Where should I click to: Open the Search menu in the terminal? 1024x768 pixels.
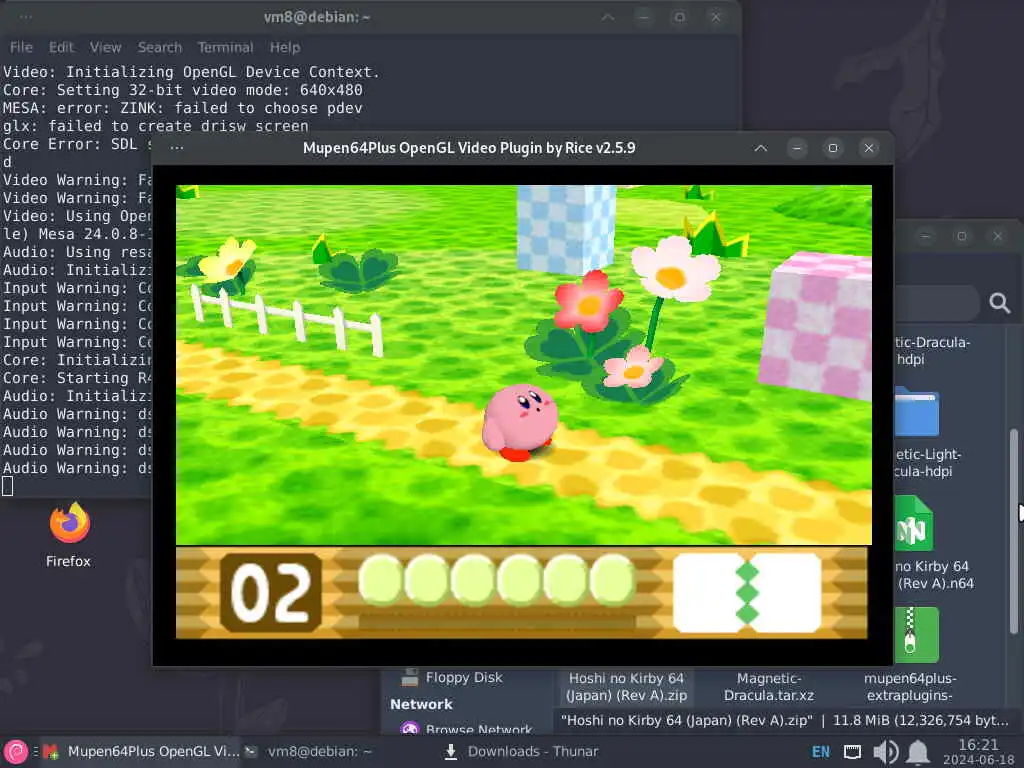click(159, 47)
